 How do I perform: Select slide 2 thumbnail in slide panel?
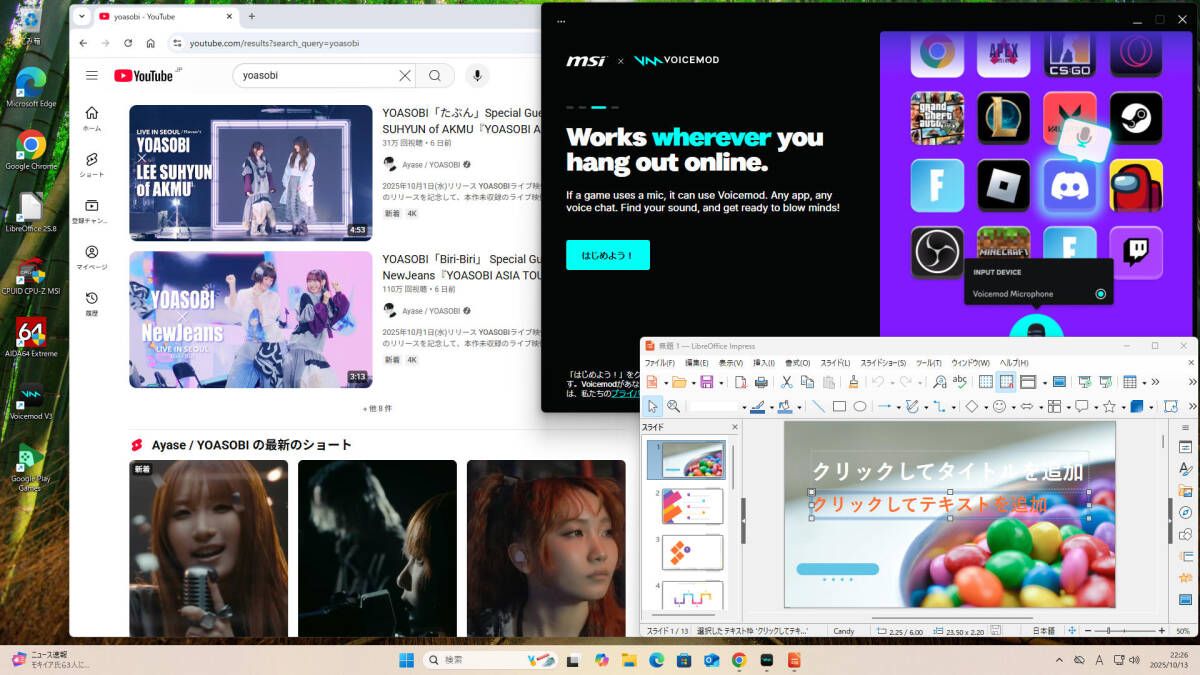tap(692, 506)
